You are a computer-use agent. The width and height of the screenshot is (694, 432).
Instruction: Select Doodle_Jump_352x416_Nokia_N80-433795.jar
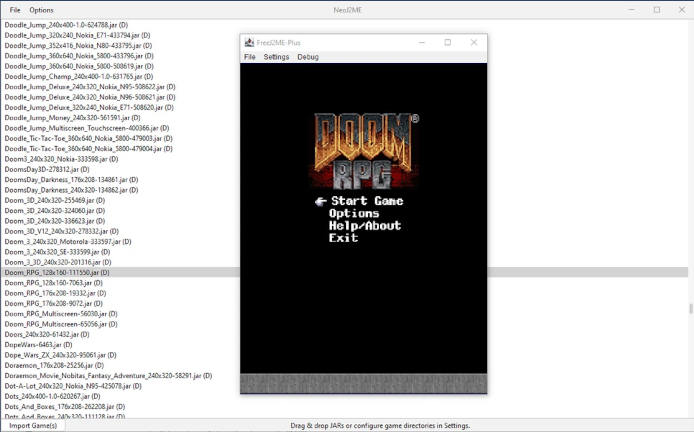pyautogui.click(x=78, y=46)
